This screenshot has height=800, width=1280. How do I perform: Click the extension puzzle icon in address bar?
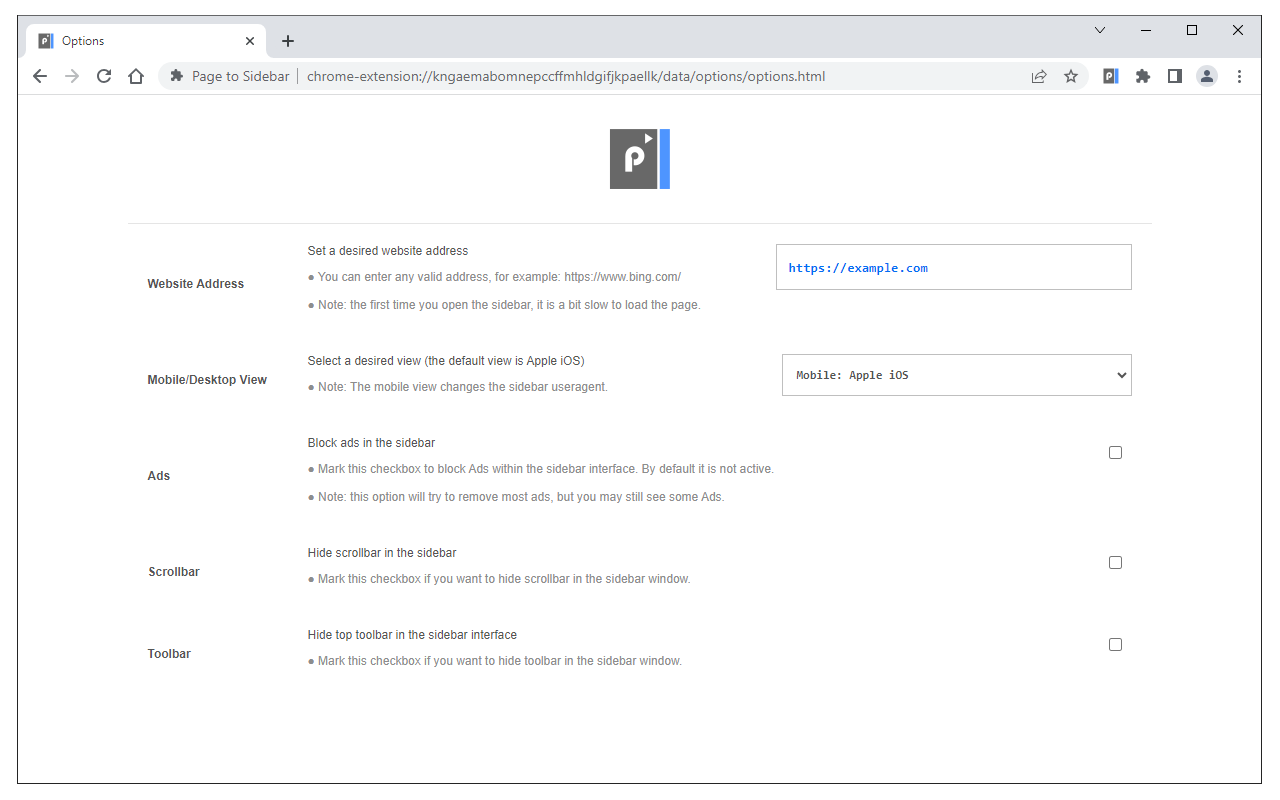(x=177, y=76)
